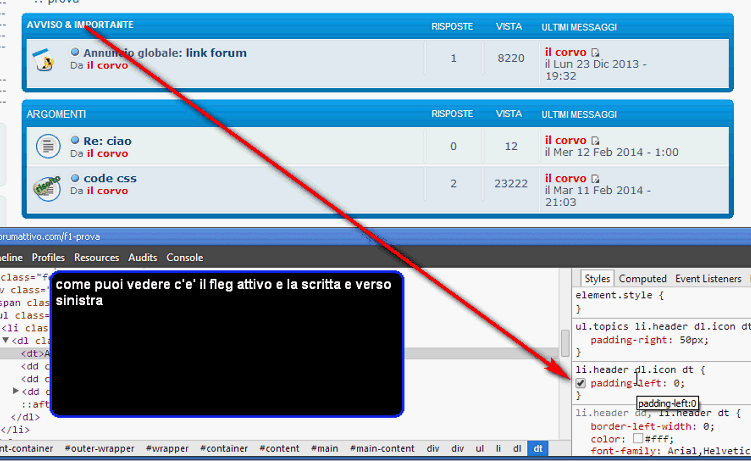Click the 'element.style {' rule header

coord(619,295)
